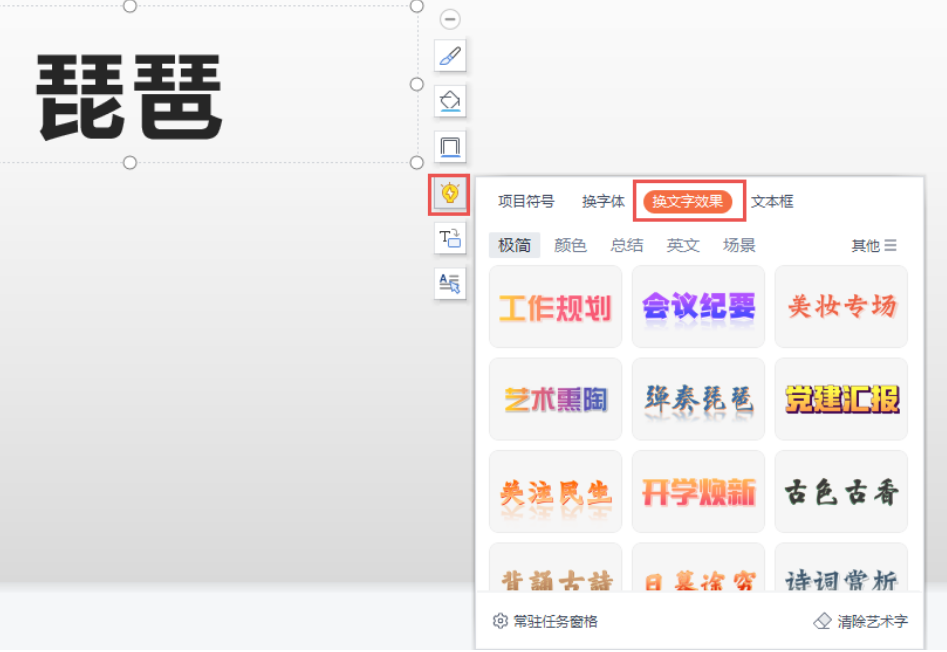Select the 场景 category
This screenshot has width=947, height=652.
click(x=739, y=245)
